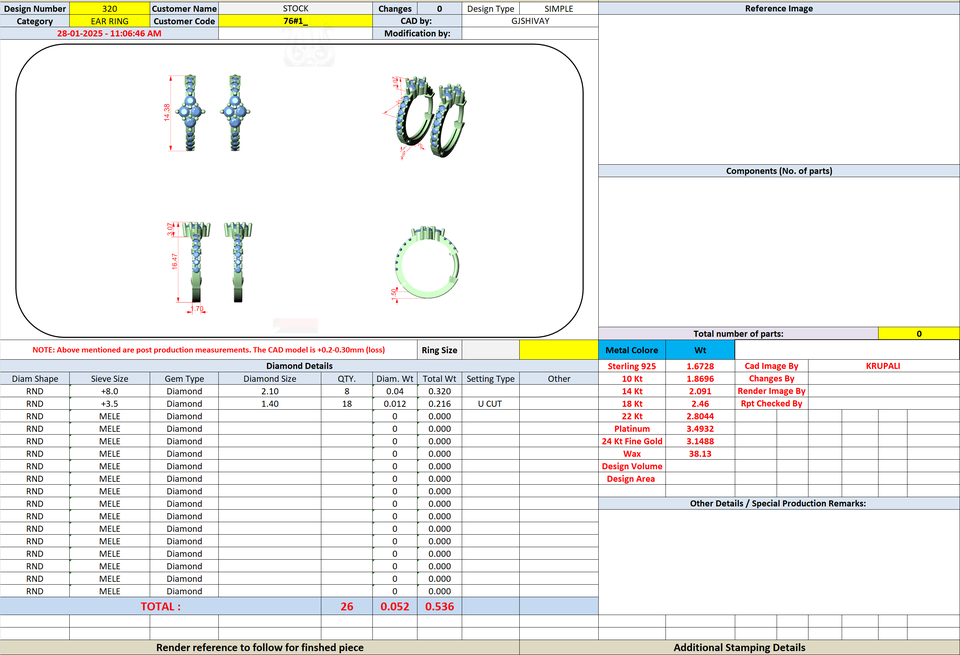The width and height of the screenshot is (960, 655).
Task: Click the blue Wt header cell
Action: (x=700, y=350)
